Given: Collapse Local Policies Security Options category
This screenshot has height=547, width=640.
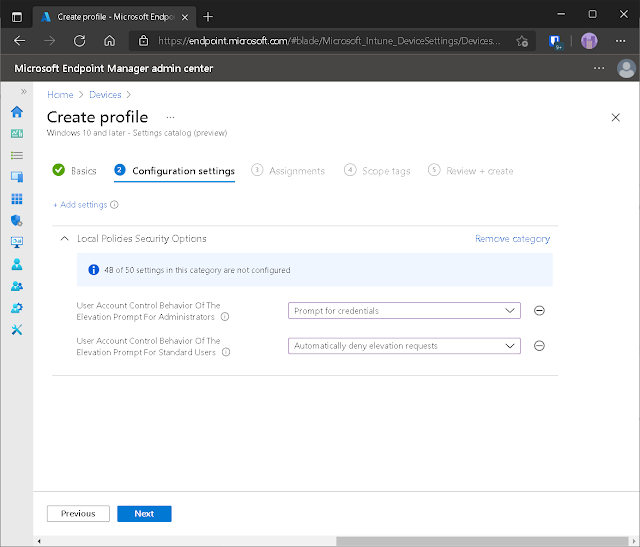Looking at the screenshot, I should tap(64, 239).
